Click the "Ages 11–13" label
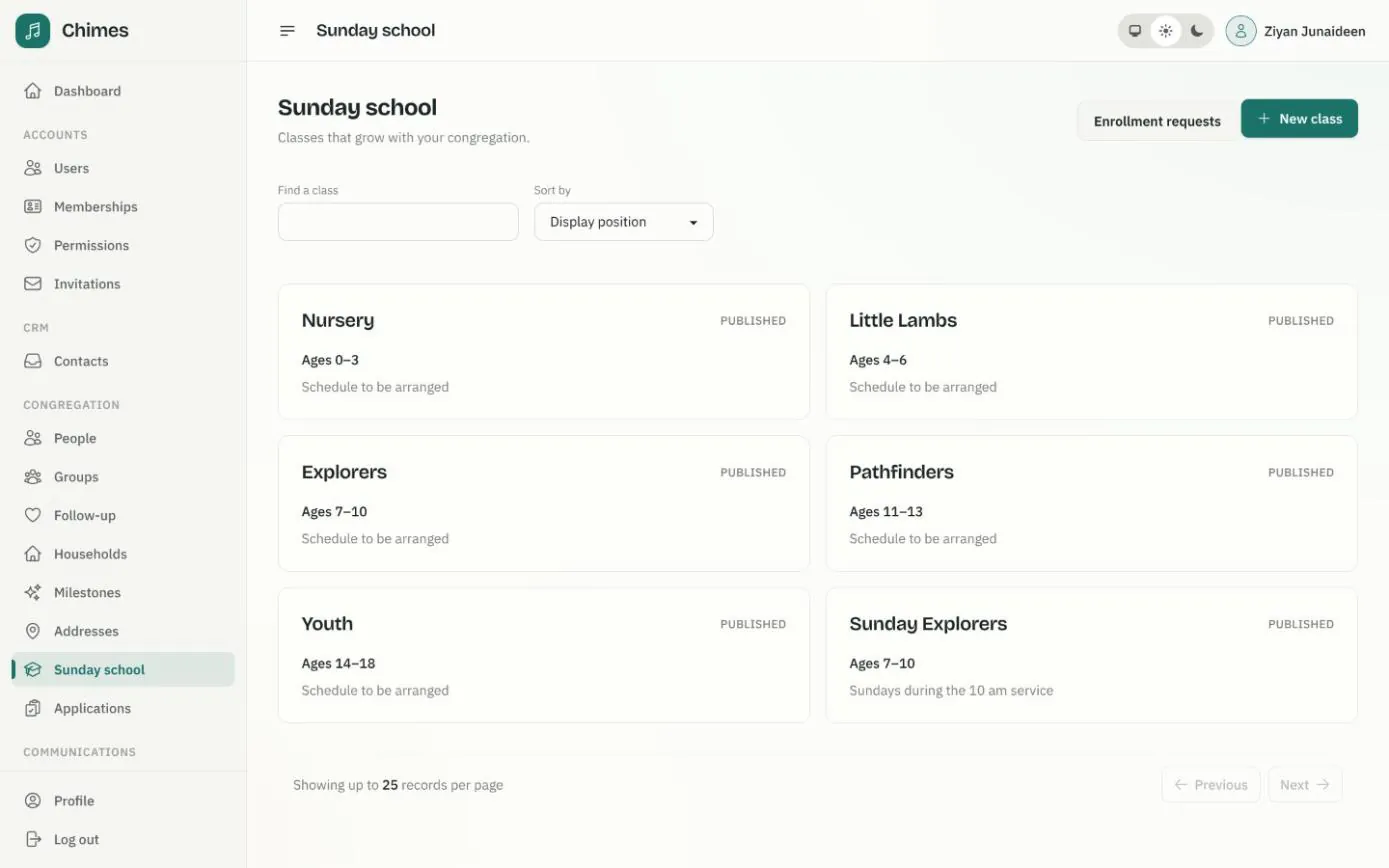 pos(886,511)
